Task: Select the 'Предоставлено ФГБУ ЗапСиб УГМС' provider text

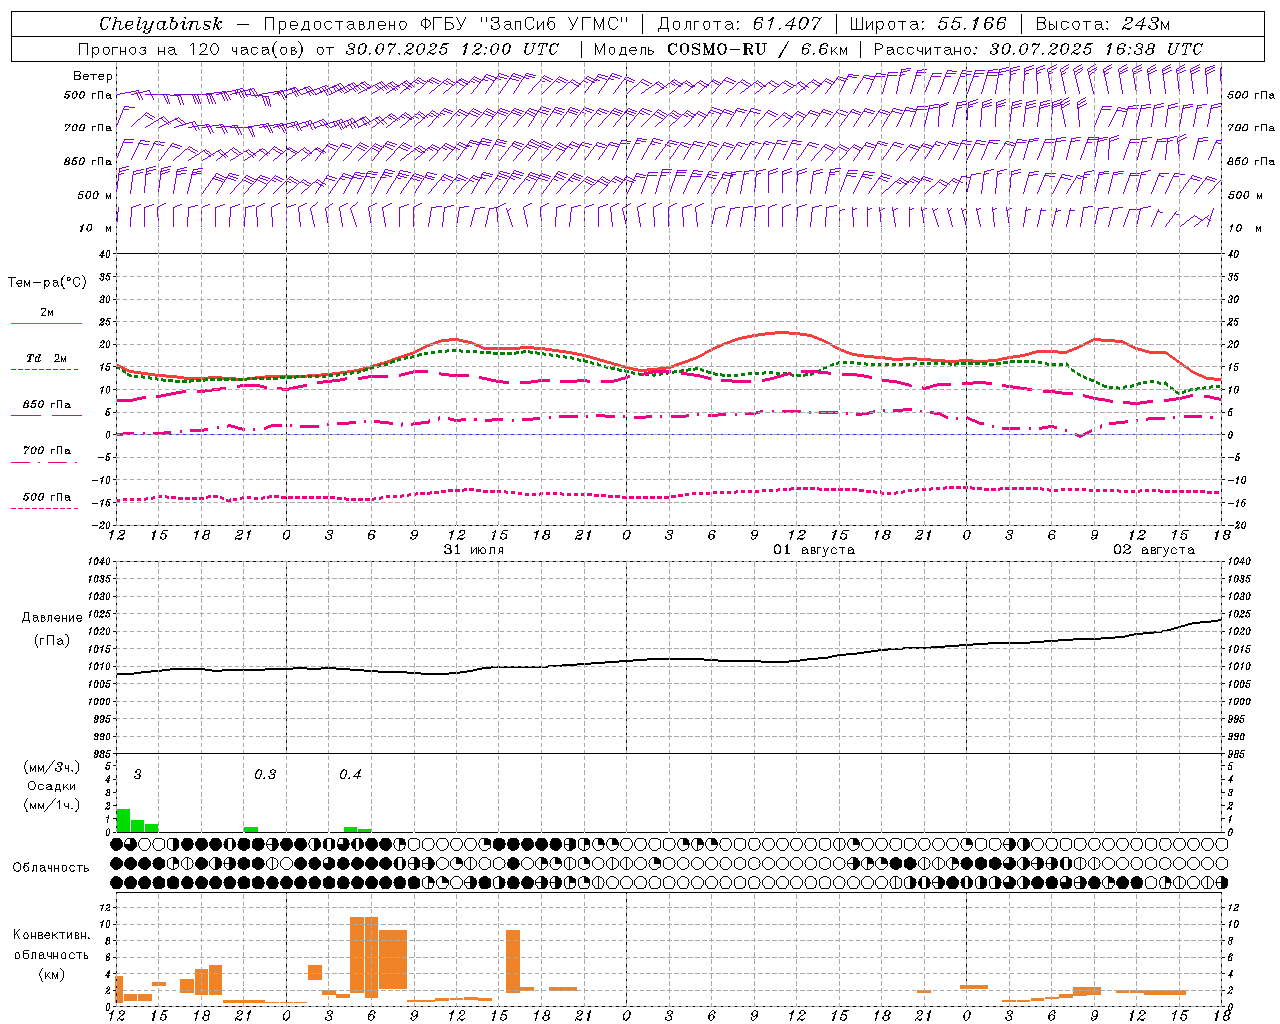Action: tap(445, 23)
